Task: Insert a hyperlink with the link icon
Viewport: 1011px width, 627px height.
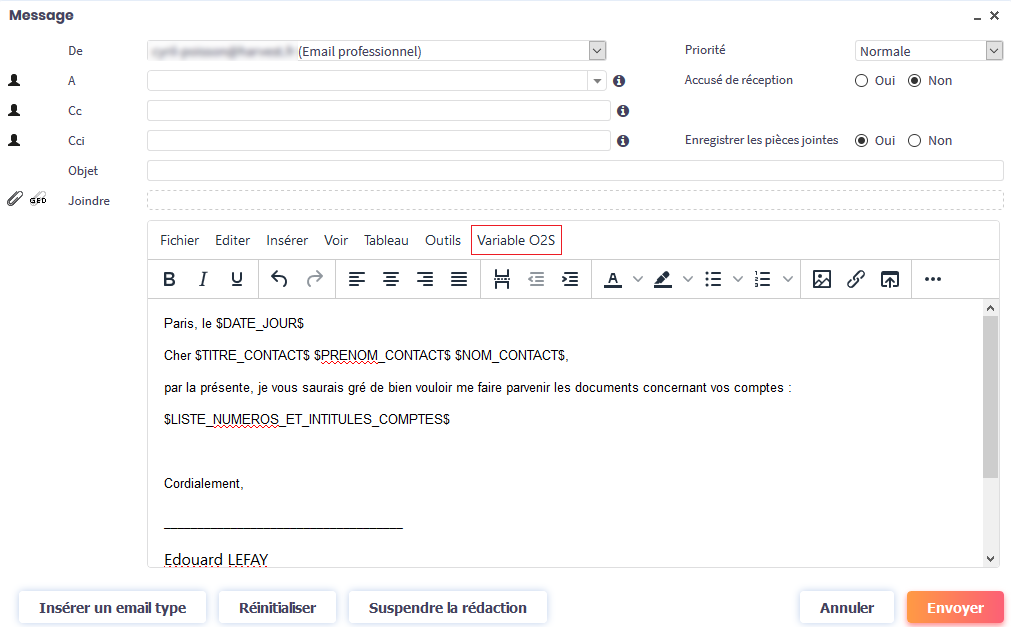Action: [x=856, y=280]
